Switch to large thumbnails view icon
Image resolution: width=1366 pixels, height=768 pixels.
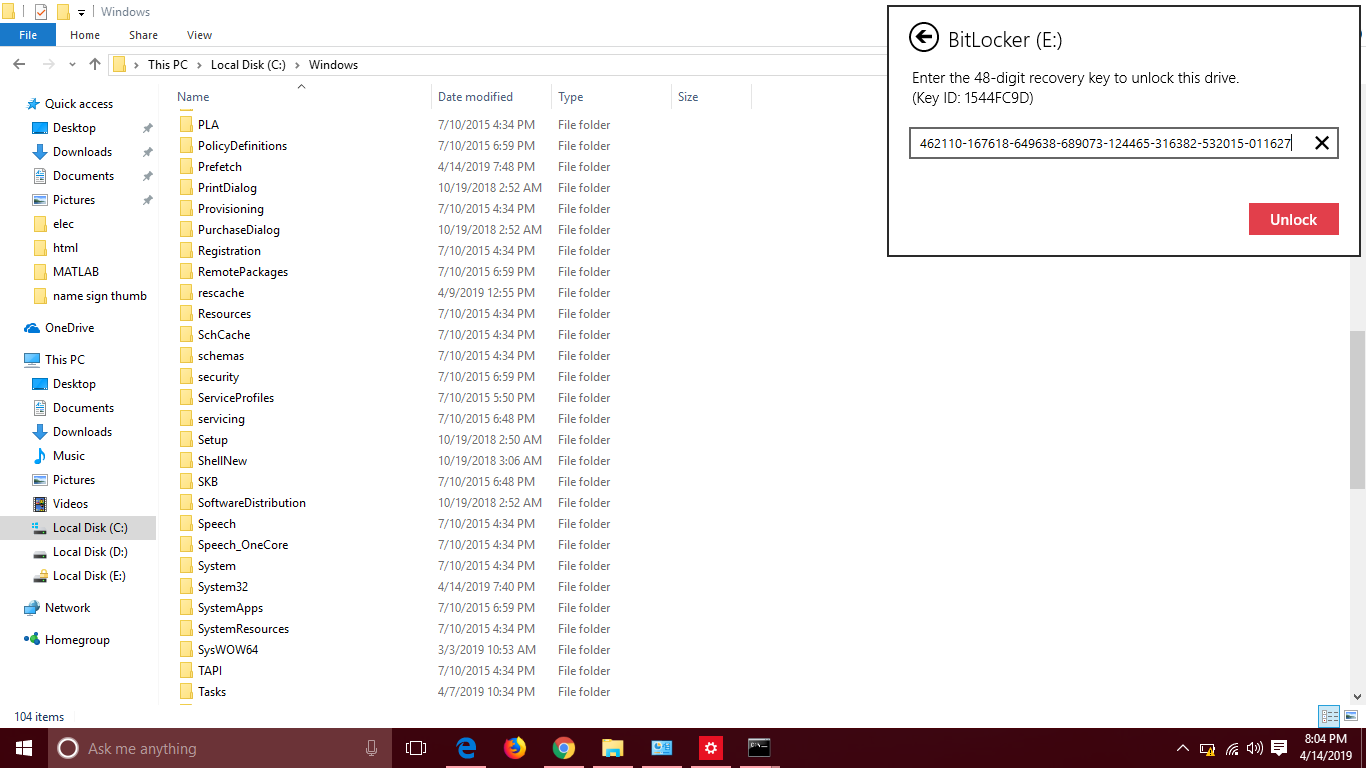tap(1352, 716)
